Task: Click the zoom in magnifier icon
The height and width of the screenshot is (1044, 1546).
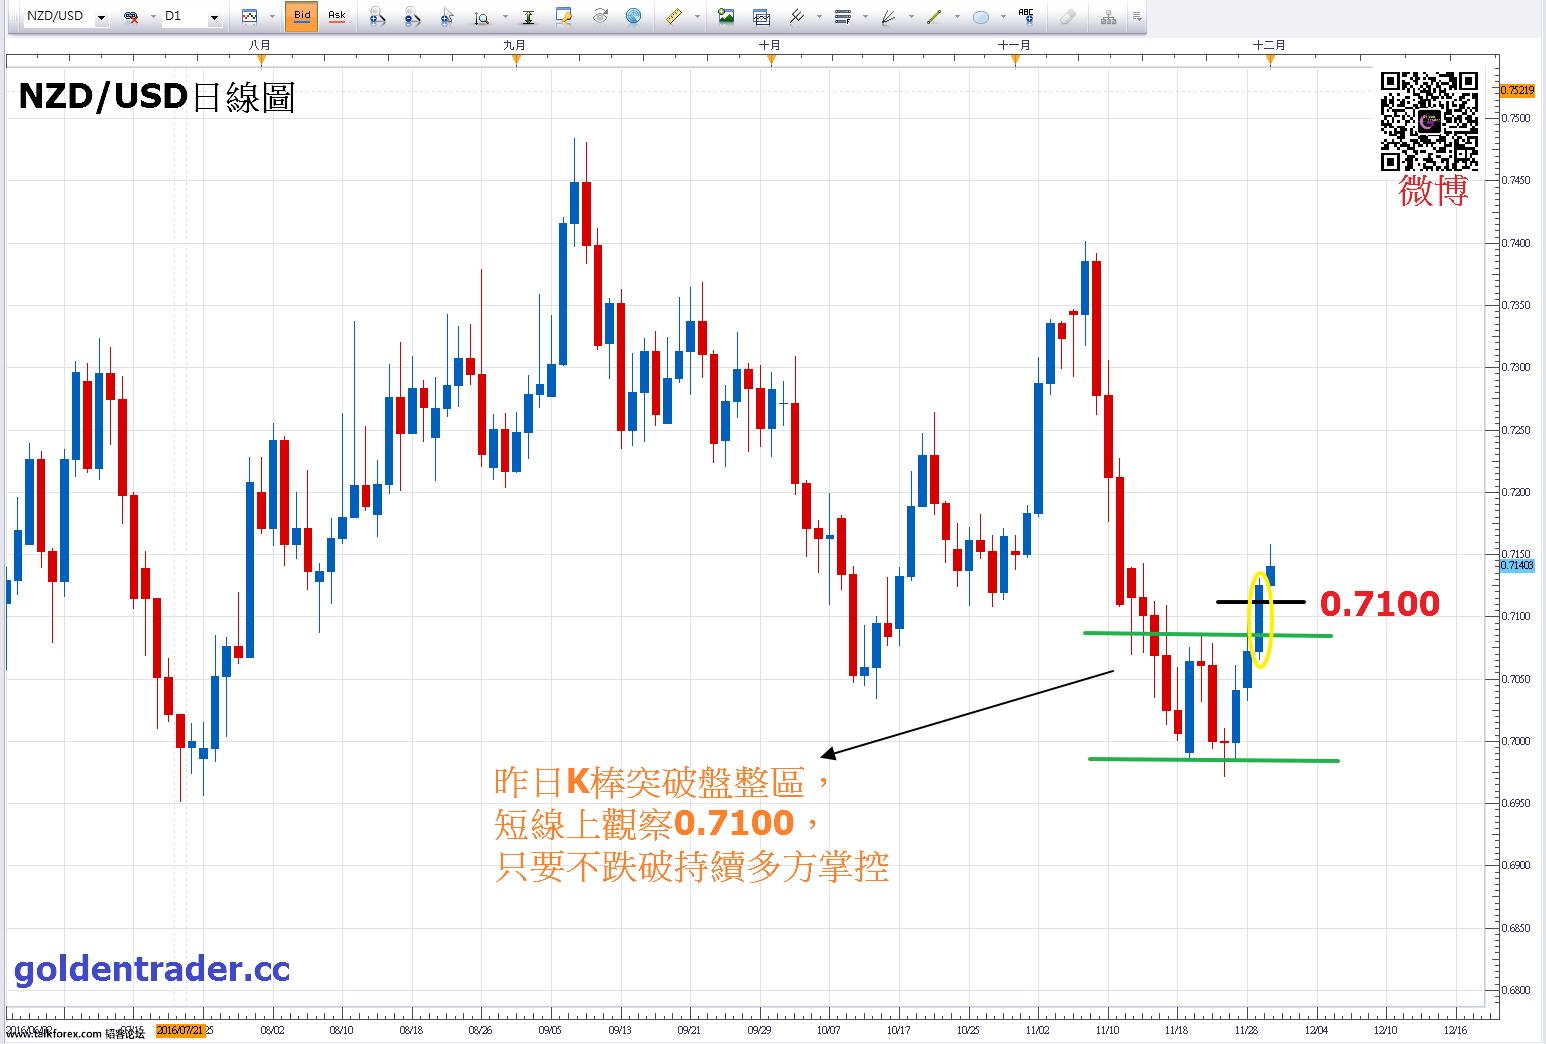Action: 377,17
